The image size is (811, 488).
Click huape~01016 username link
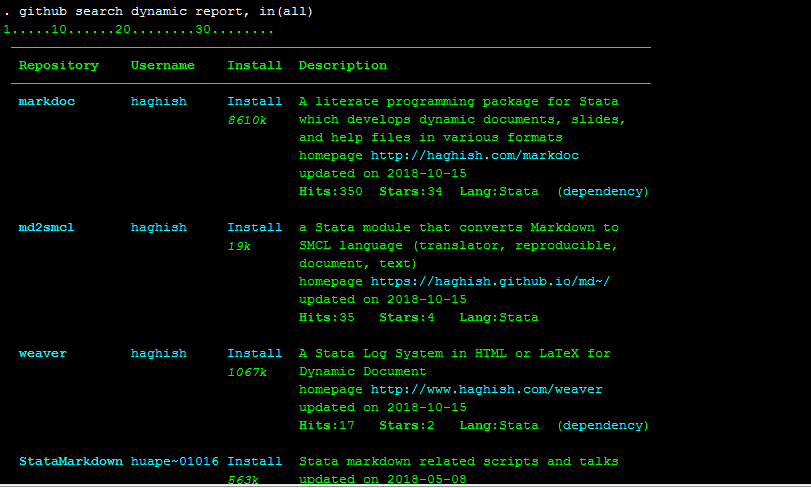click(x=175, y=461)
